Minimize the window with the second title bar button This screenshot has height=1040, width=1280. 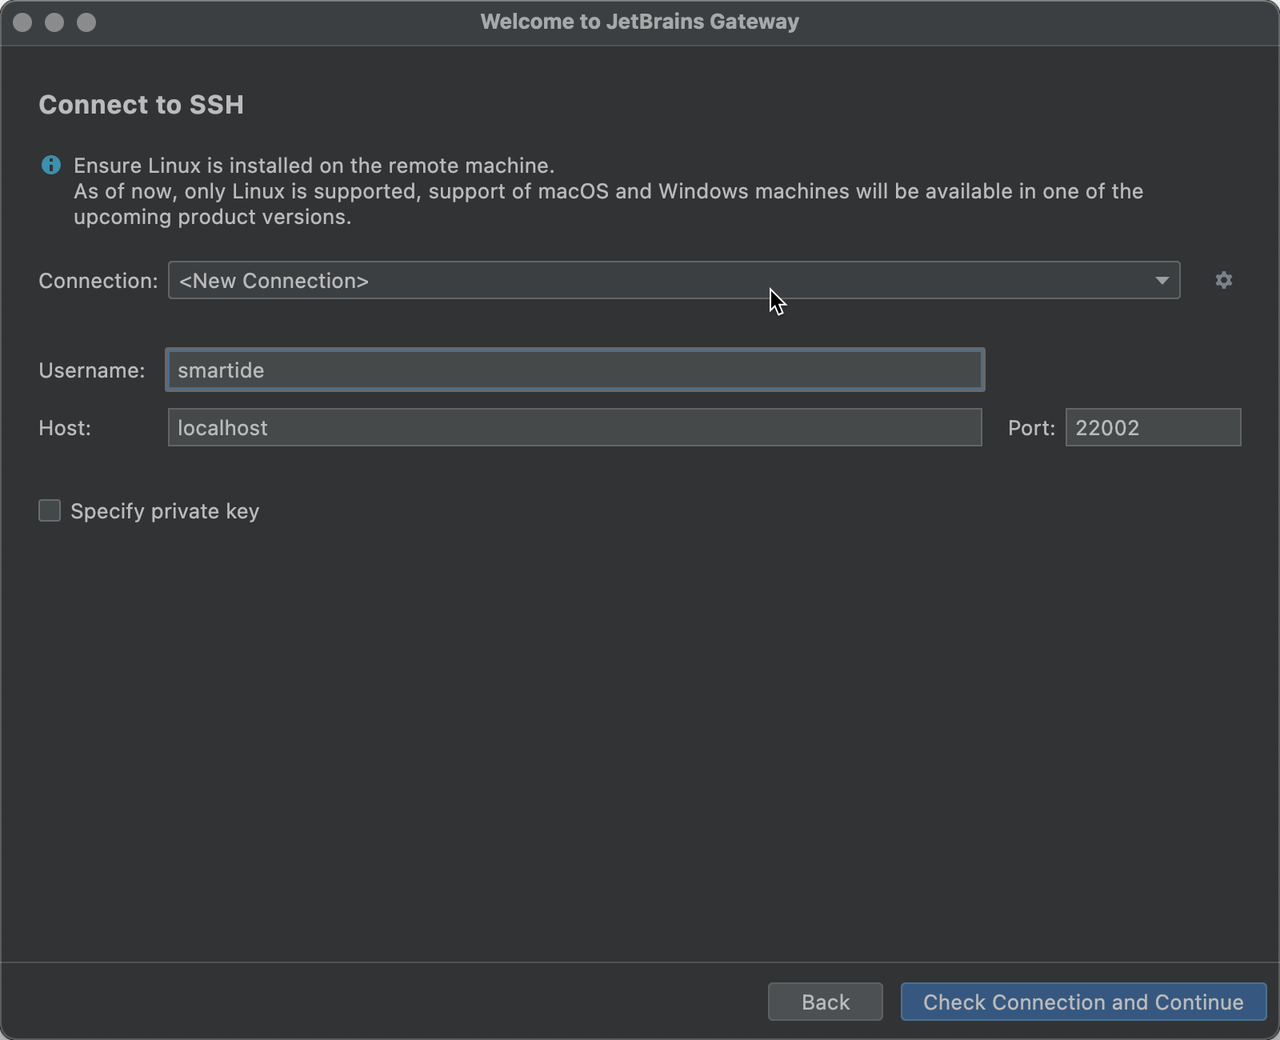[x=54, y=22]
